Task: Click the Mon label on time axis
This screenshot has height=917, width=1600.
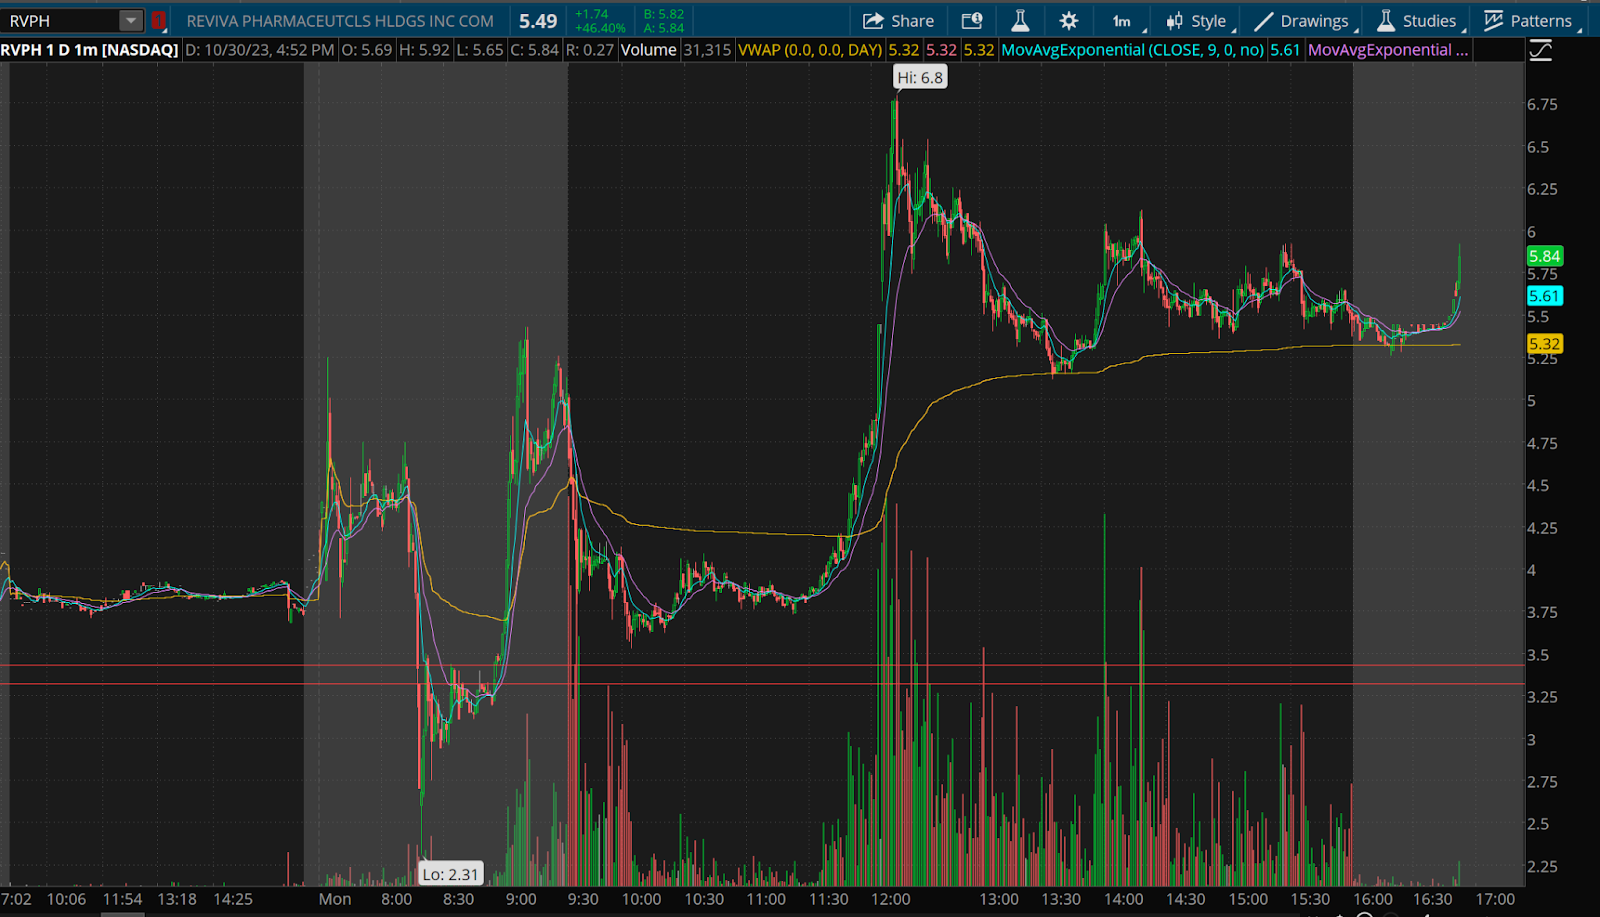Action: pos(335,899)
